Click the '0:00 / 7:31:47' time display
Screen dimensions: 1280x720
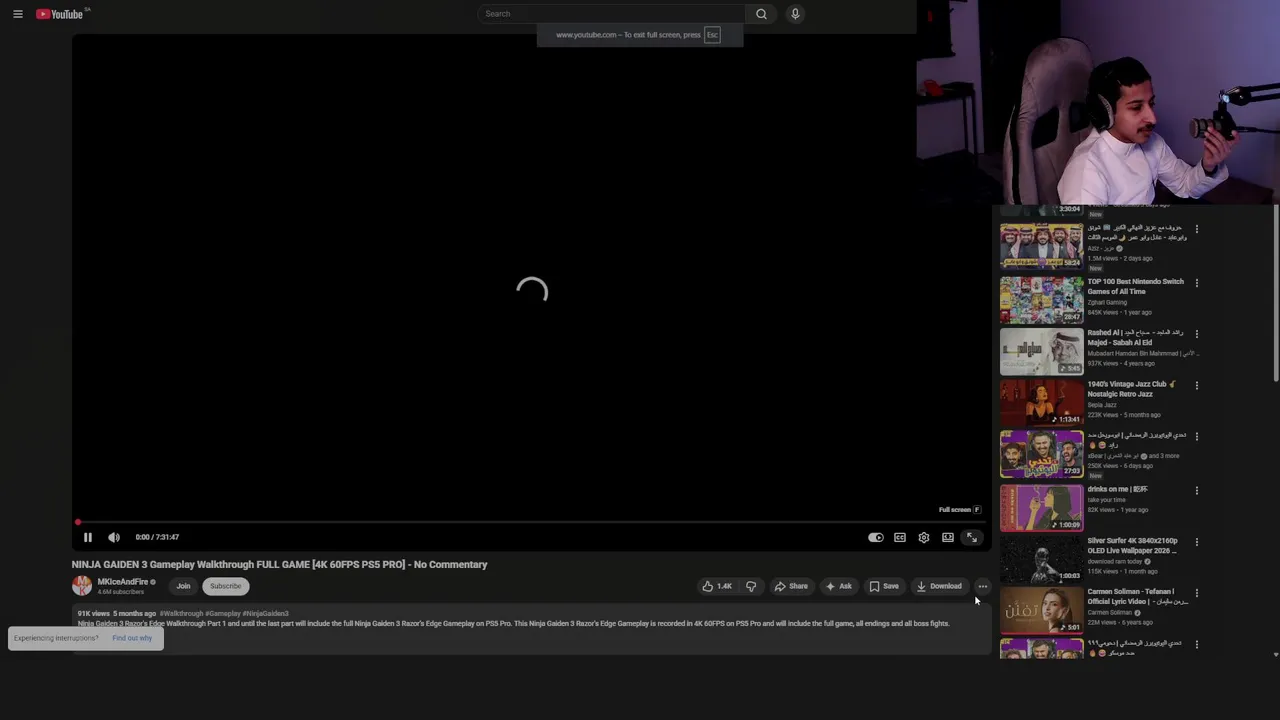pos(157,537)
